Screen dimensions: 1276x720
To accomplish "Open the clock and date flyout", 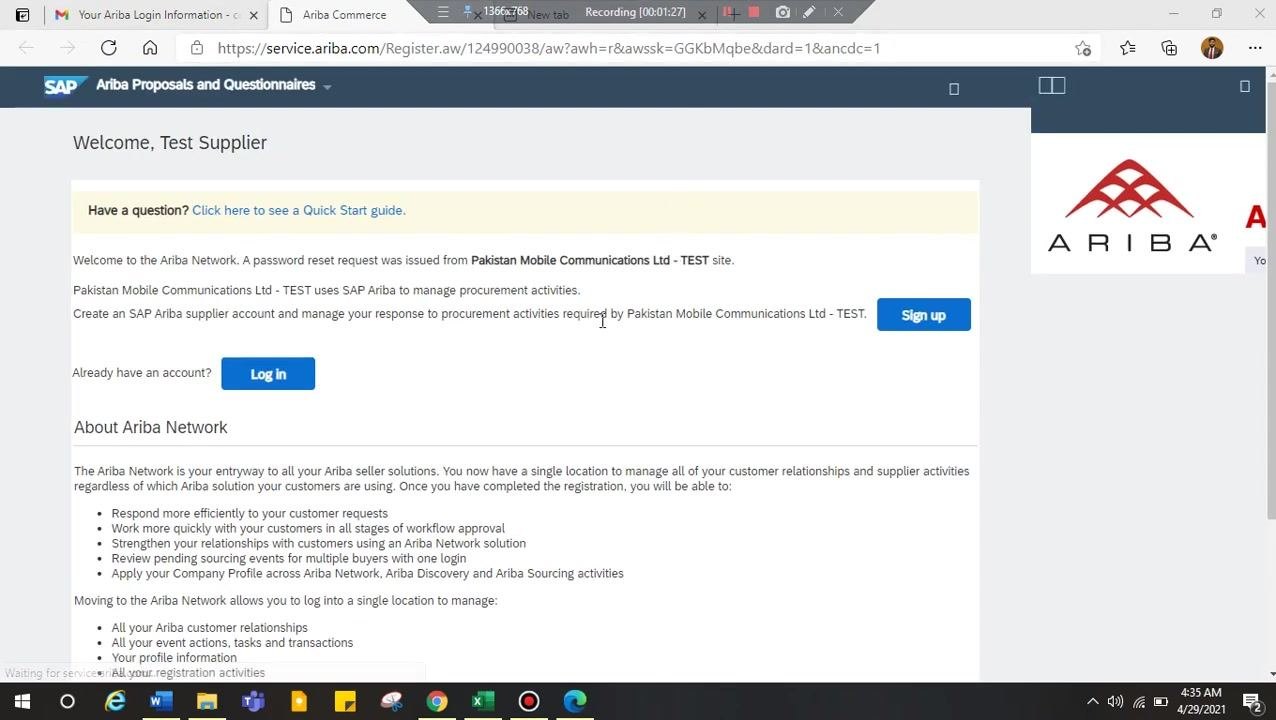I will coord(1201,701).
